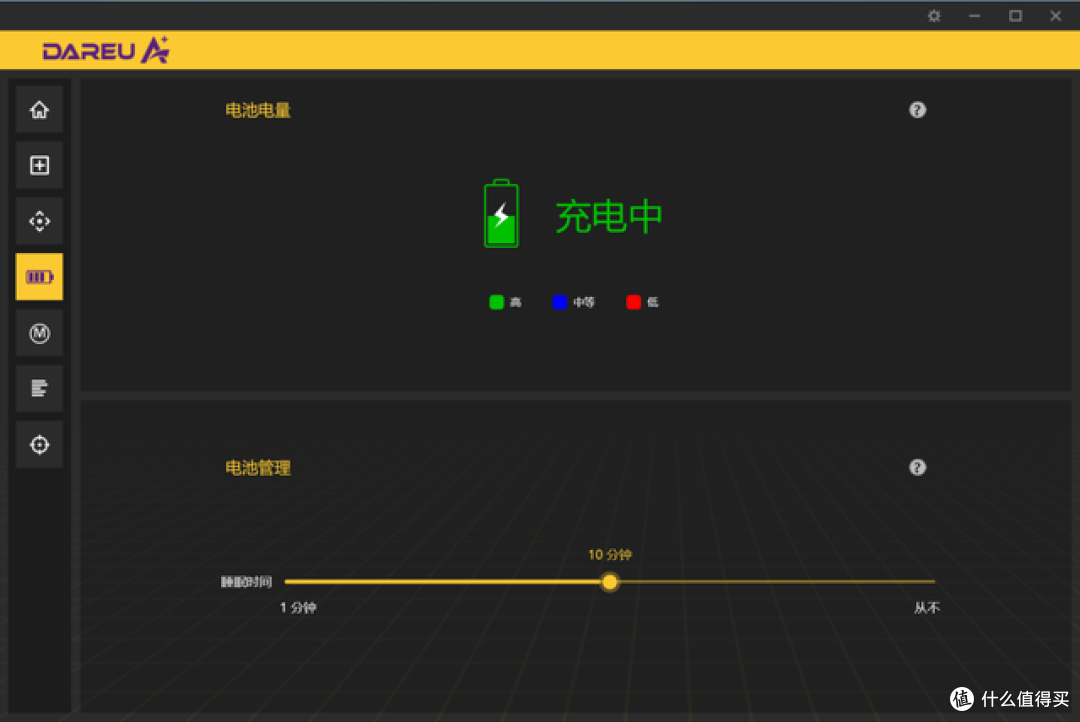The height and width of the screenshot is (722, 1080).
Task: Click the green 高 legend swatch
Action: click(497, 302)
